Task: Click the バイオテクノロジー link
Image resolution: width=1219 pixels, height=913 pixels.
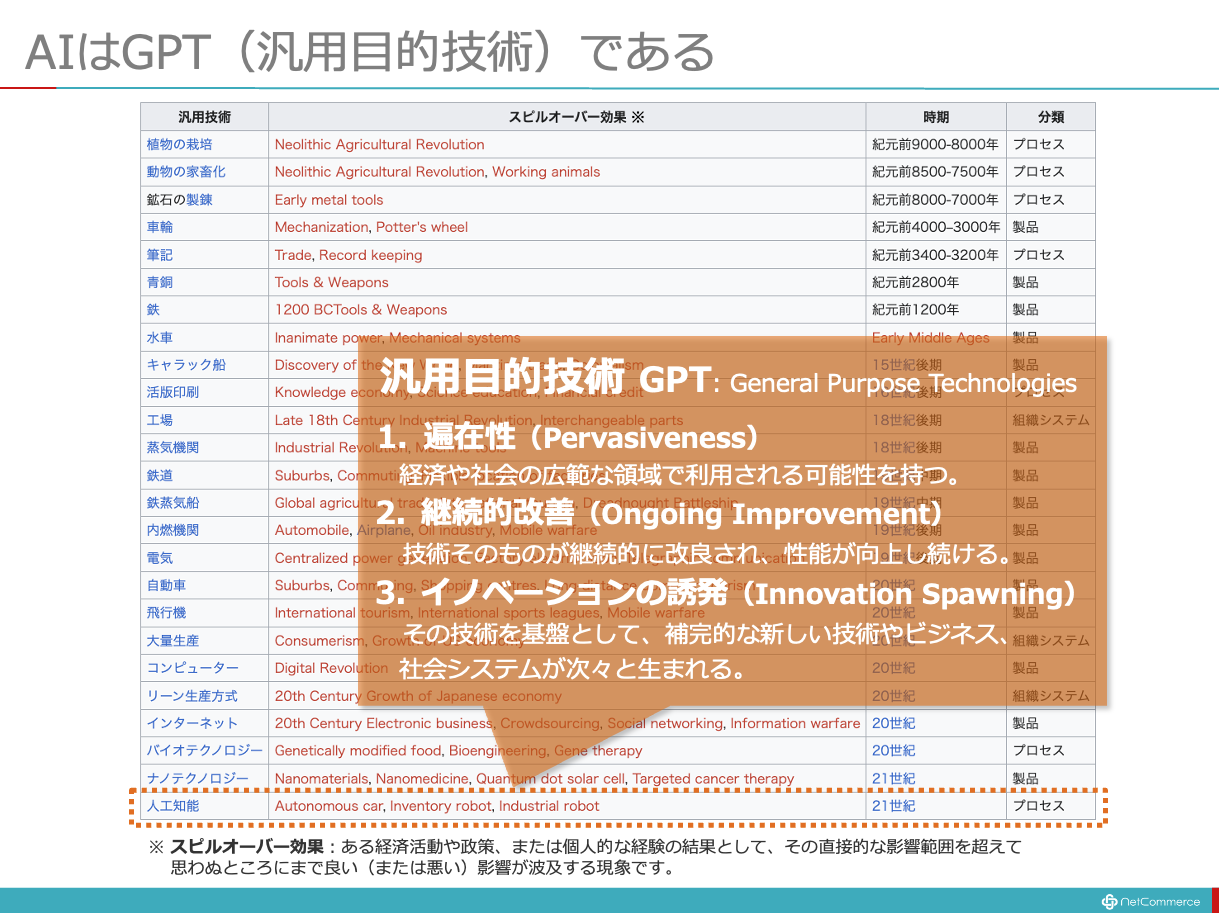Action: tap(204, 750)
